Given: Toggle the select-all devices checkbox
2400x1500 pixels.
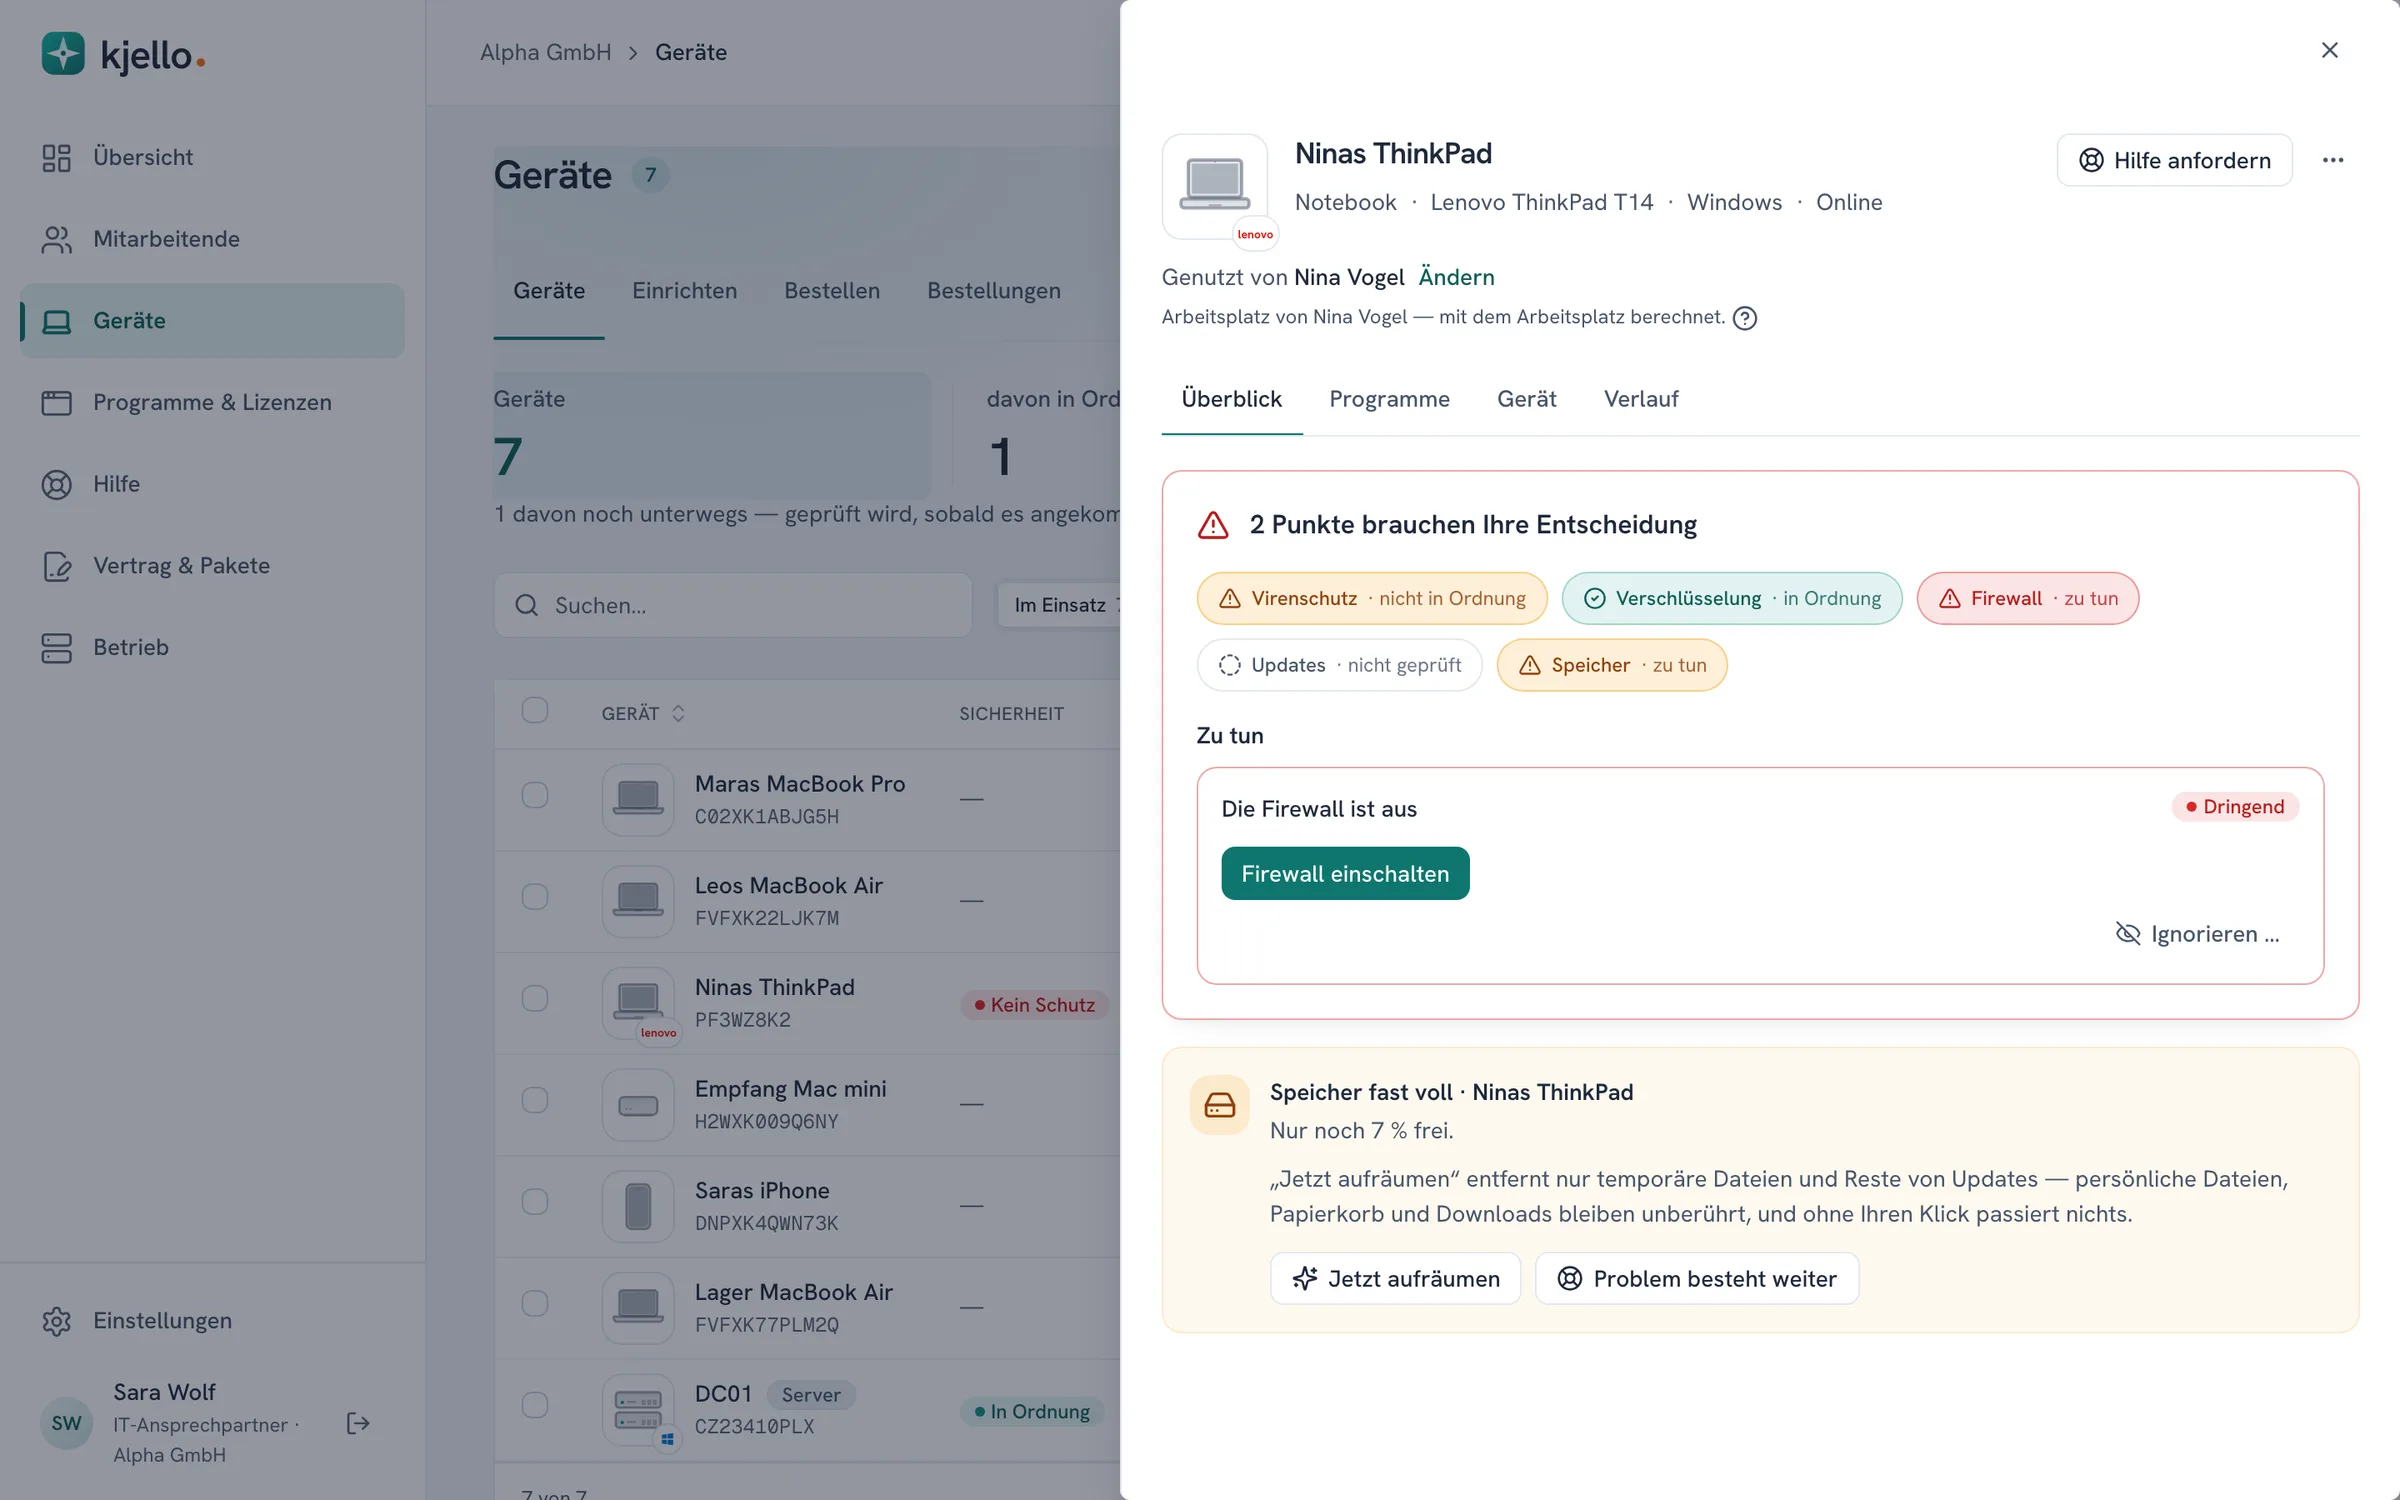Looking at the screenshot, I should coord(535,710).
